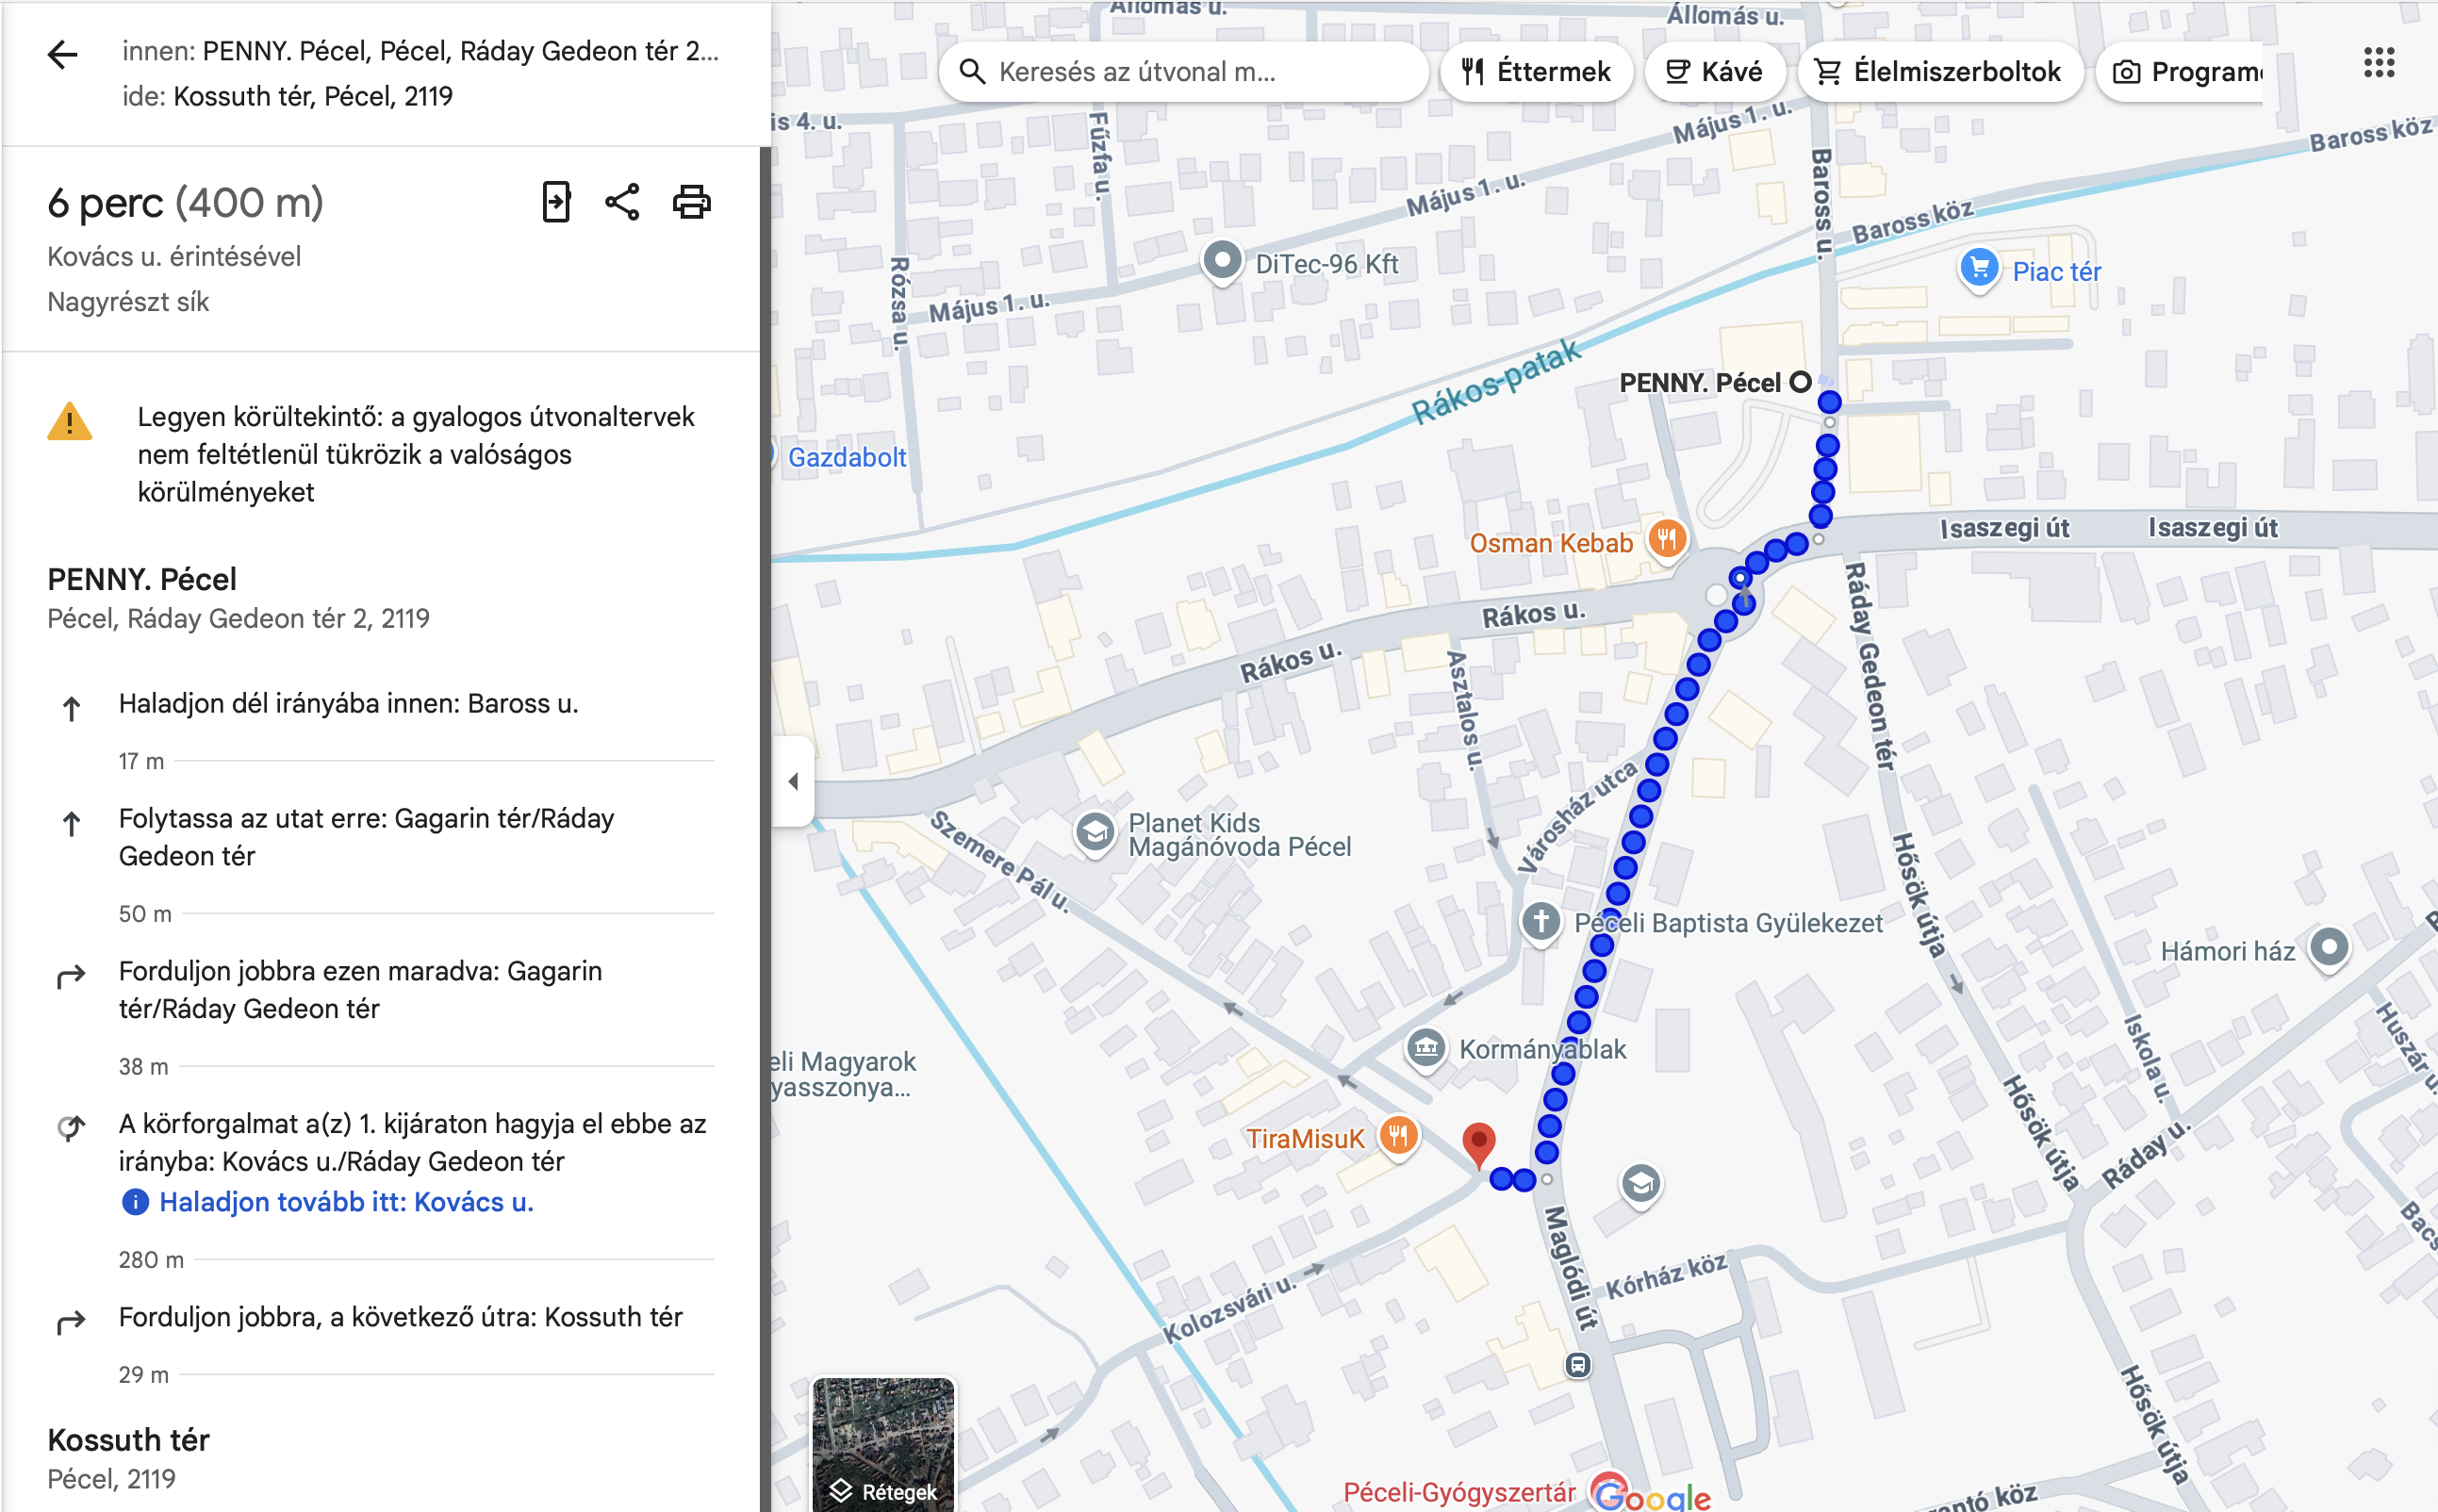Filter by Élelmiszerboltok chip
This screenshot has height=1512, width=2438.
1939,72
